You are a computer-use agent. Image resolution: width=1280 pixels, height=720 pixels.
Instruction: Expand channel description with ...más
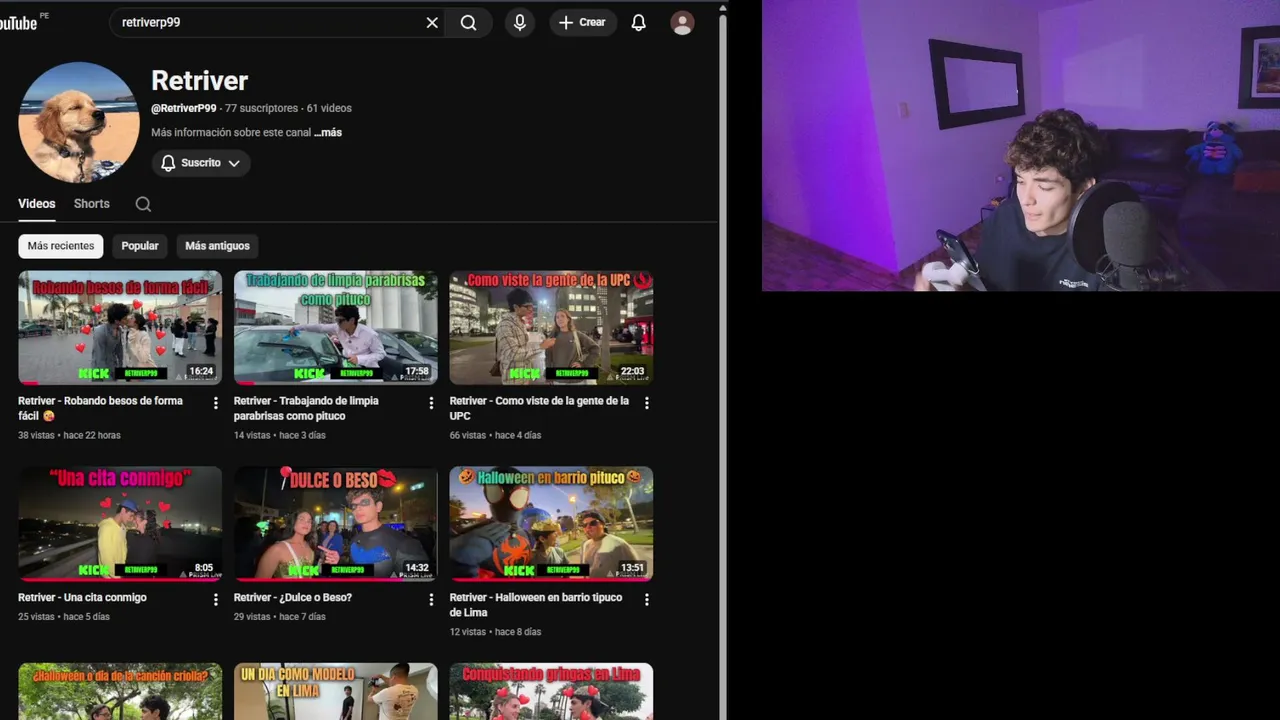(328, 132)
